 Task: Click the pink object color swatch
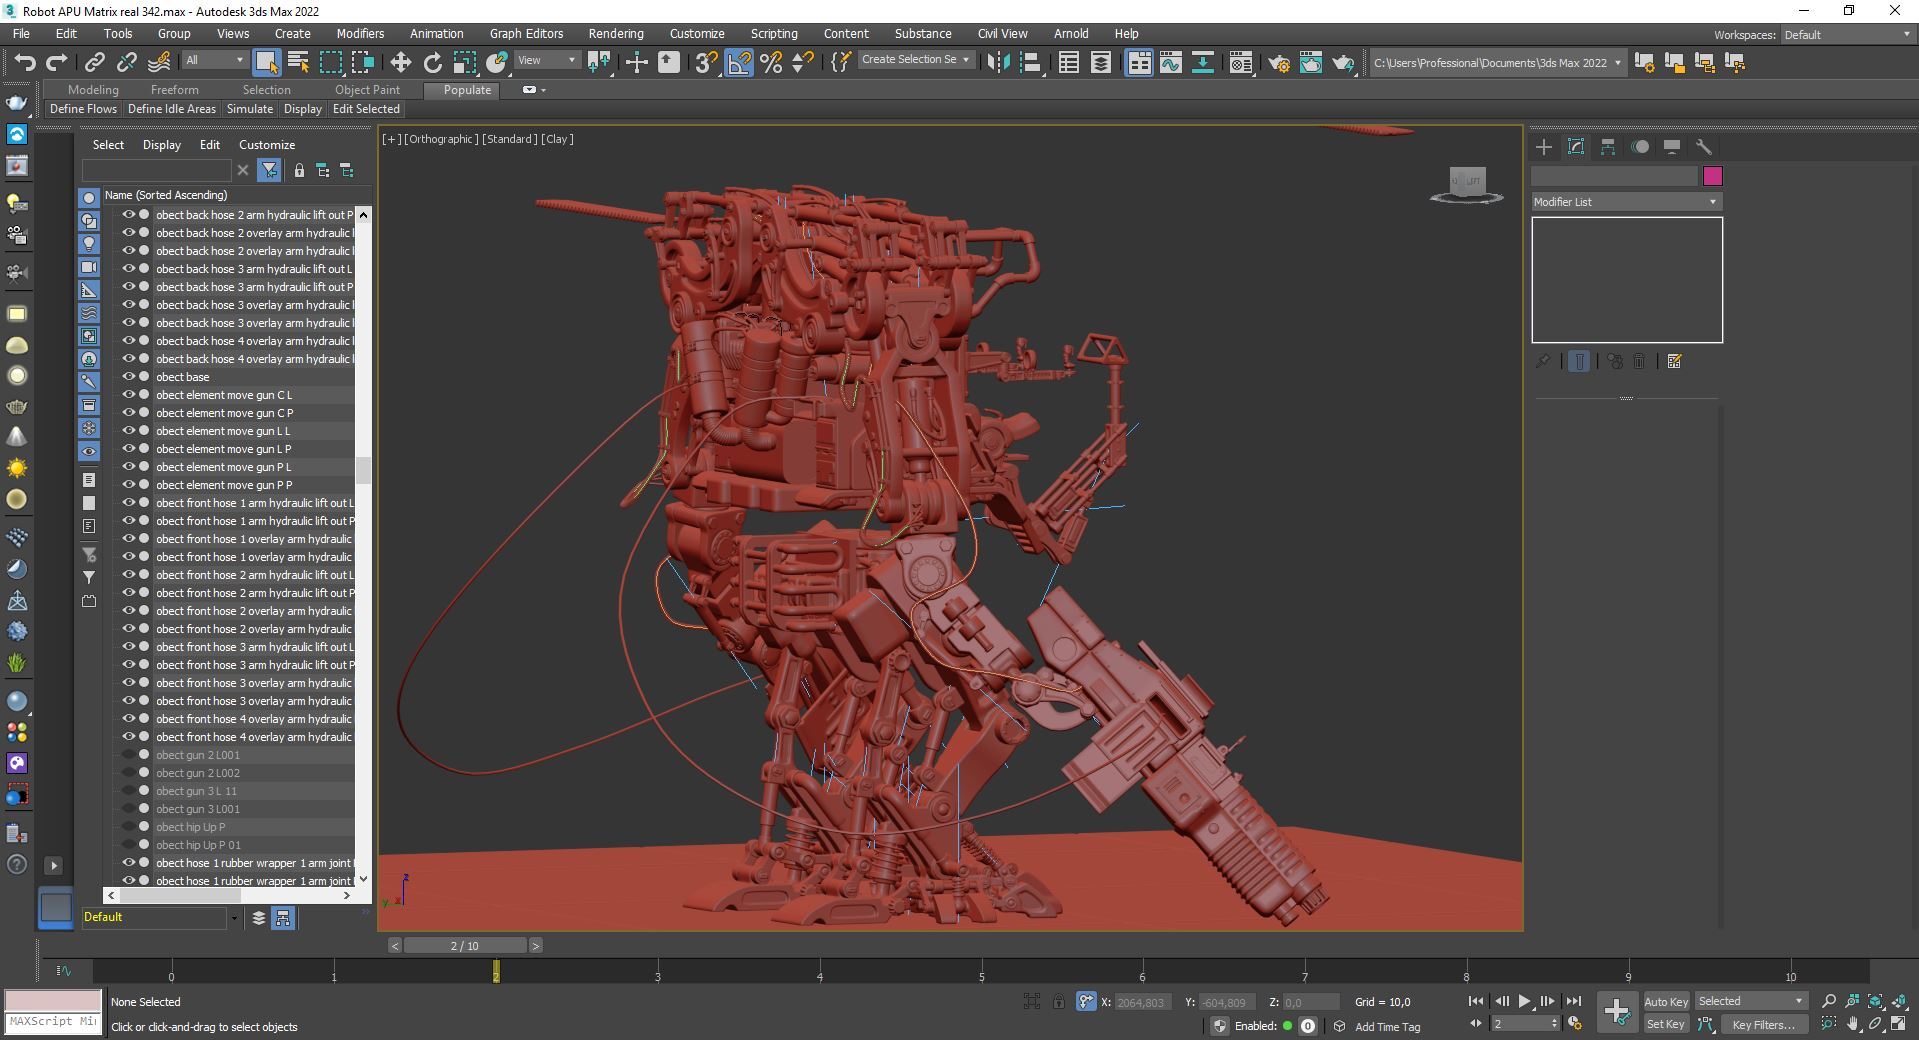(1713, 177)
